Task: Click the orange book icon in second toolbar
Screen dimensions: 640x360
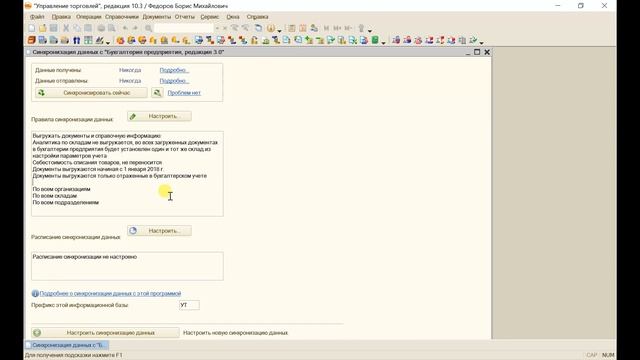Action: 32,40
